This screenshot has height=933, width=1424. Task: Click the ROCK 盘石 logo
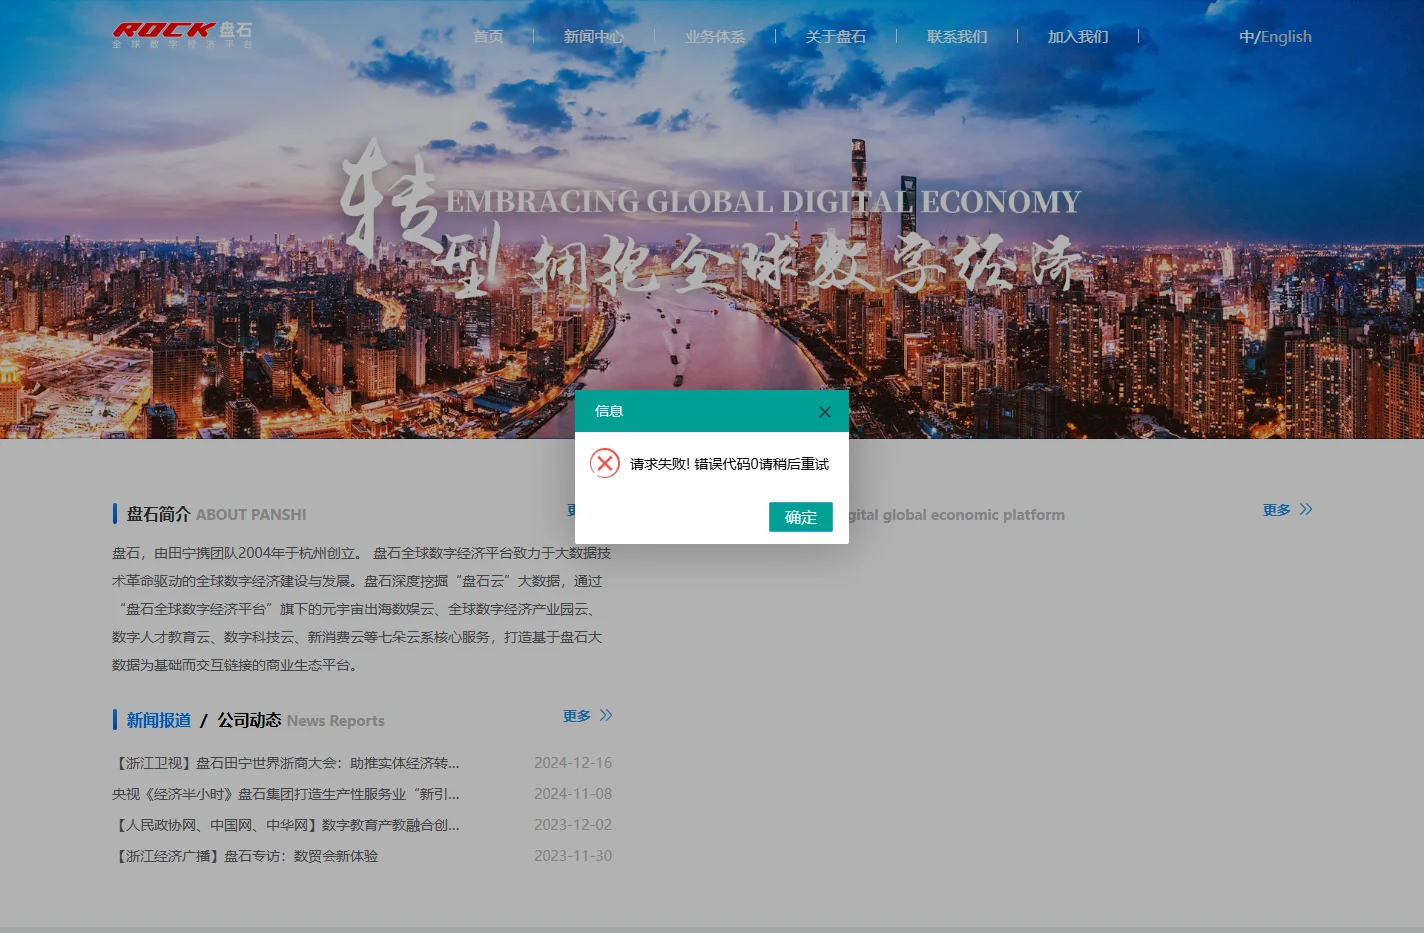tap(182, 35)
